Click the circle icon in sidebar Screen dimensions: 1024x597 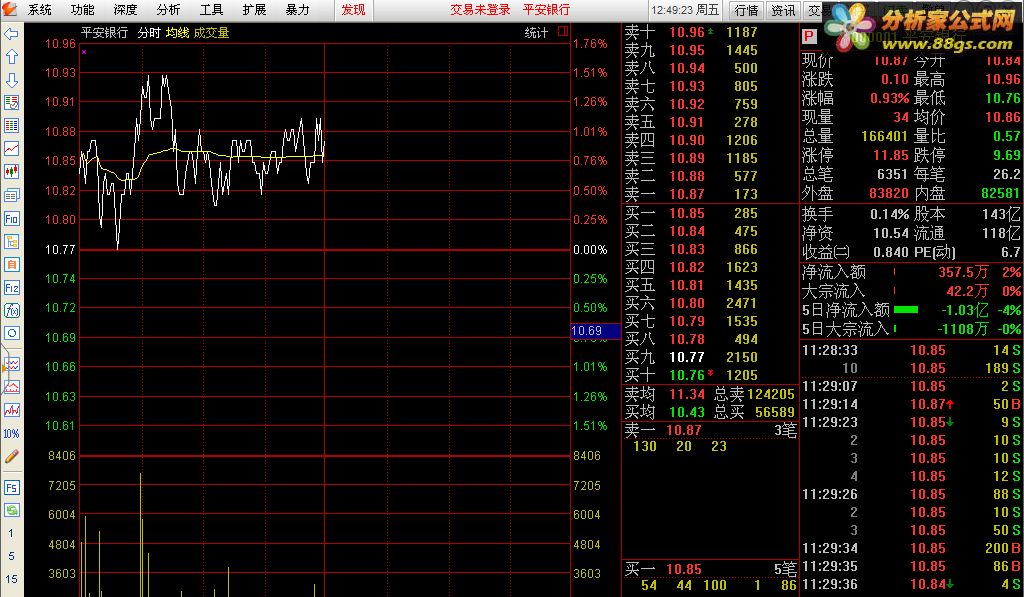click(11, 333)
